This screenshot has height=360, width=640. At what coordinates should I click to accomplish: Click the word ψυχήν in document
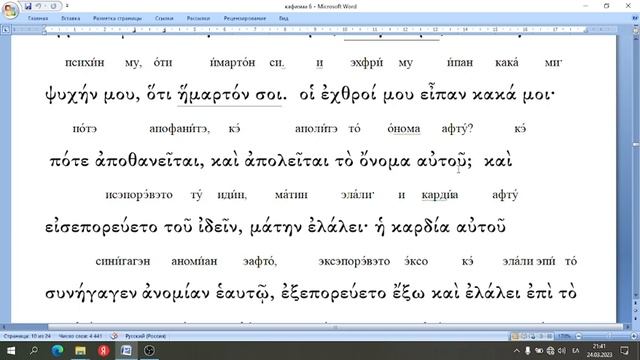point(72,95)
